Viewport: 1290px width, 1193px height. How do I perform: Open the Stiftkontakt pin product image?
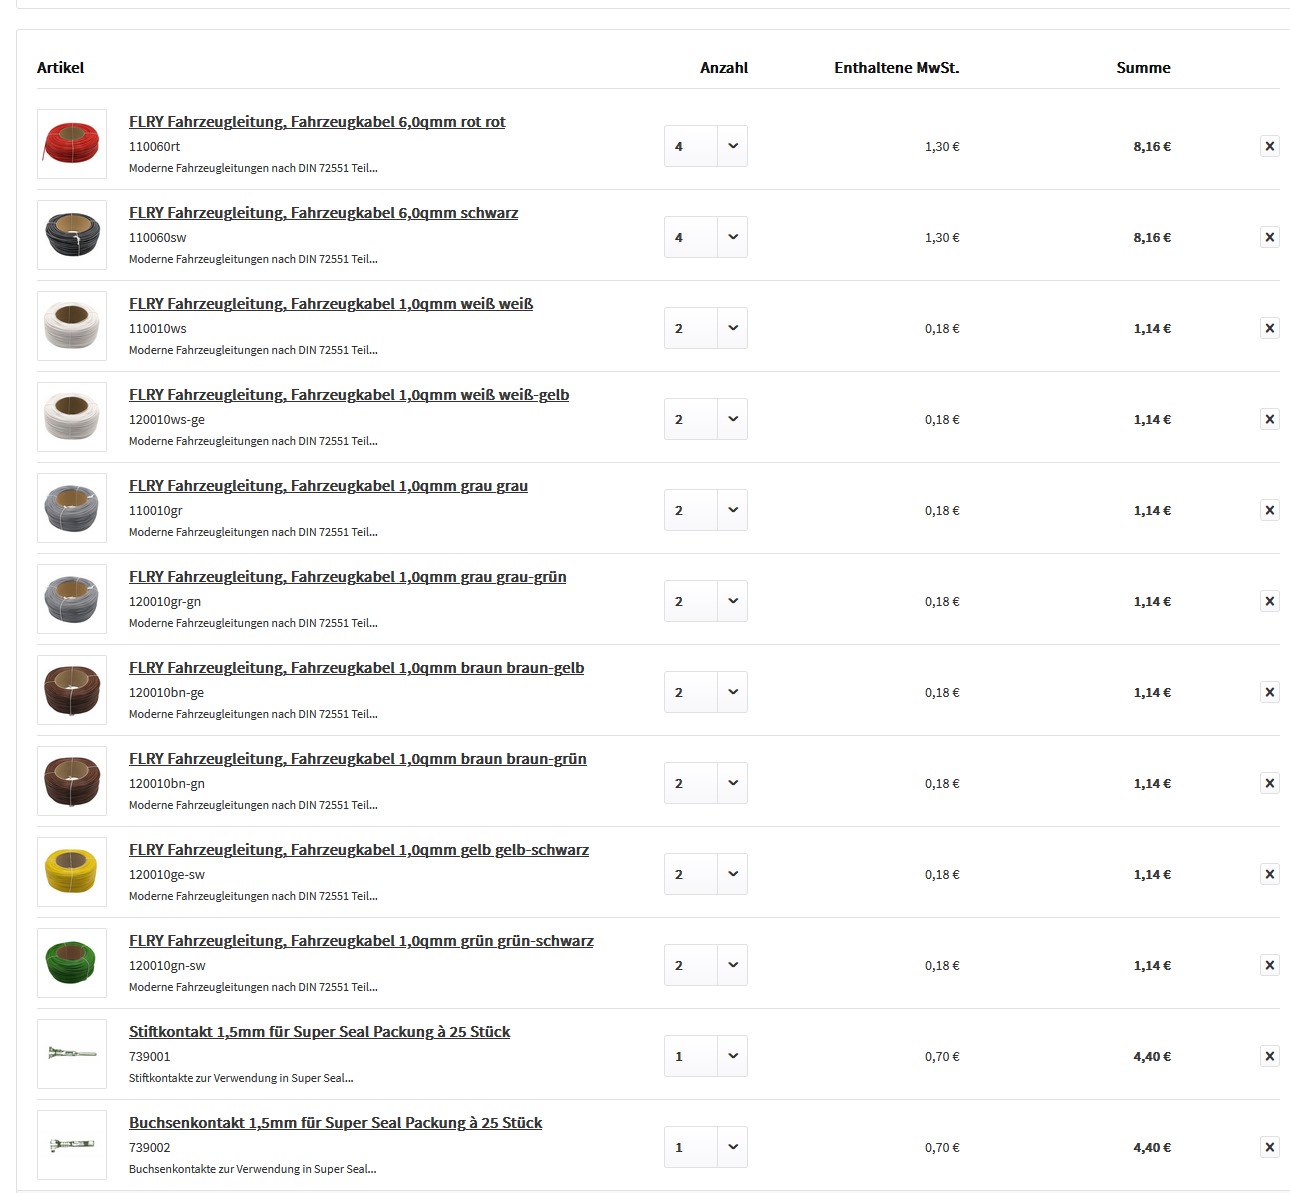point(72,1054)
